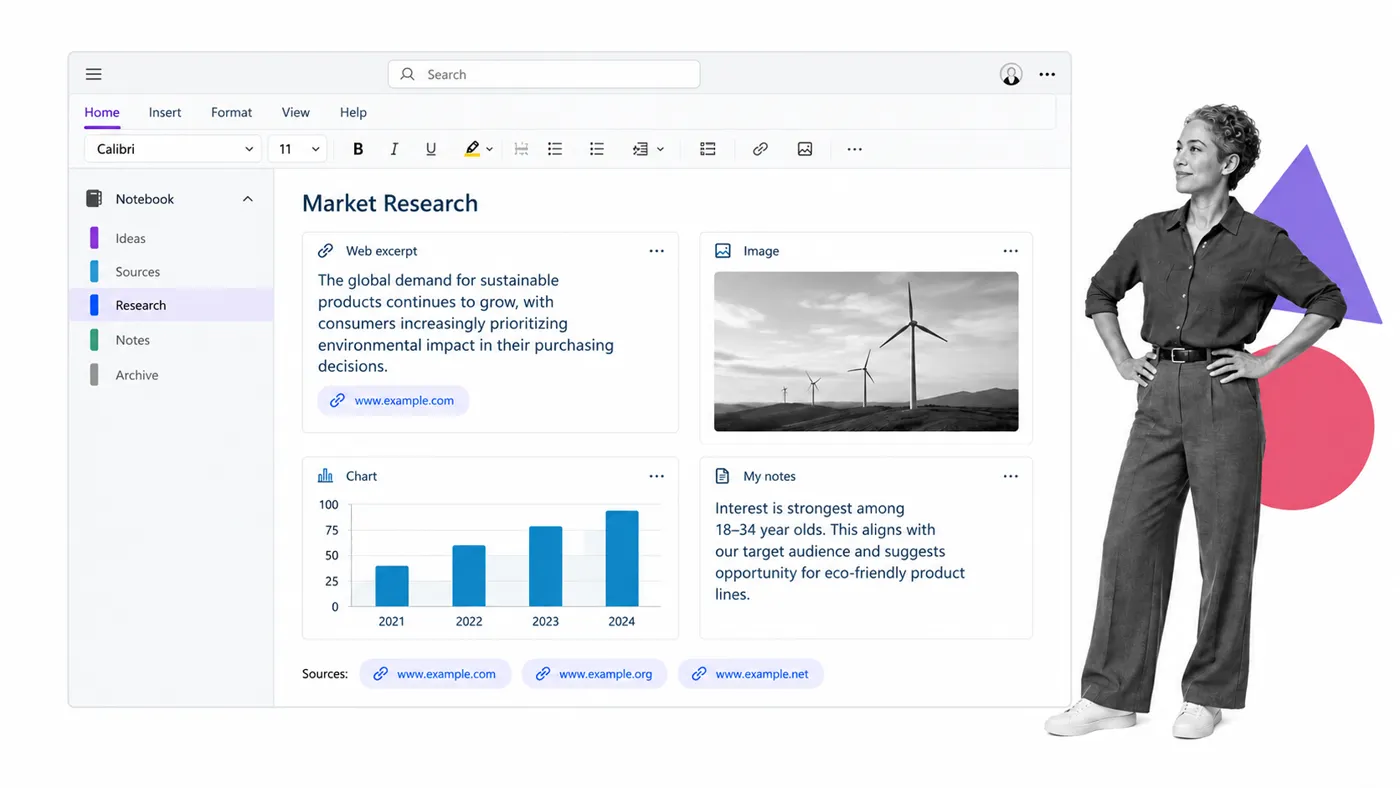Underline the selected text
The height and width of the screenshot is (788, 1400).
click(x=431, y=149)
